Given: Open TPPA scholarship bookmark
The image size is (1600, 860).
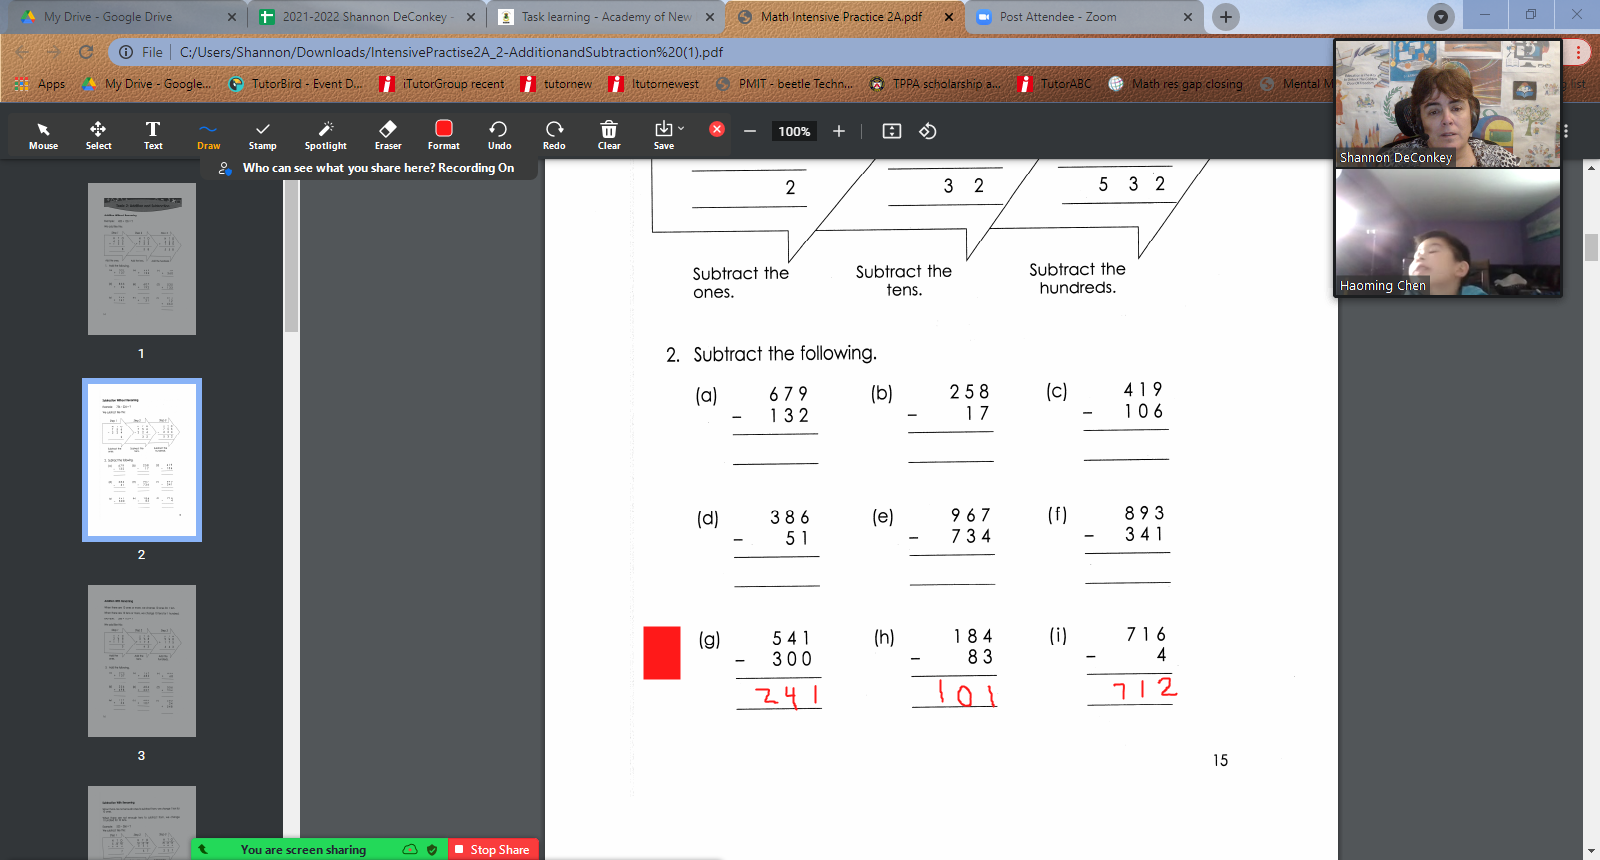Looking at the screenshot, I should point(934,84).
